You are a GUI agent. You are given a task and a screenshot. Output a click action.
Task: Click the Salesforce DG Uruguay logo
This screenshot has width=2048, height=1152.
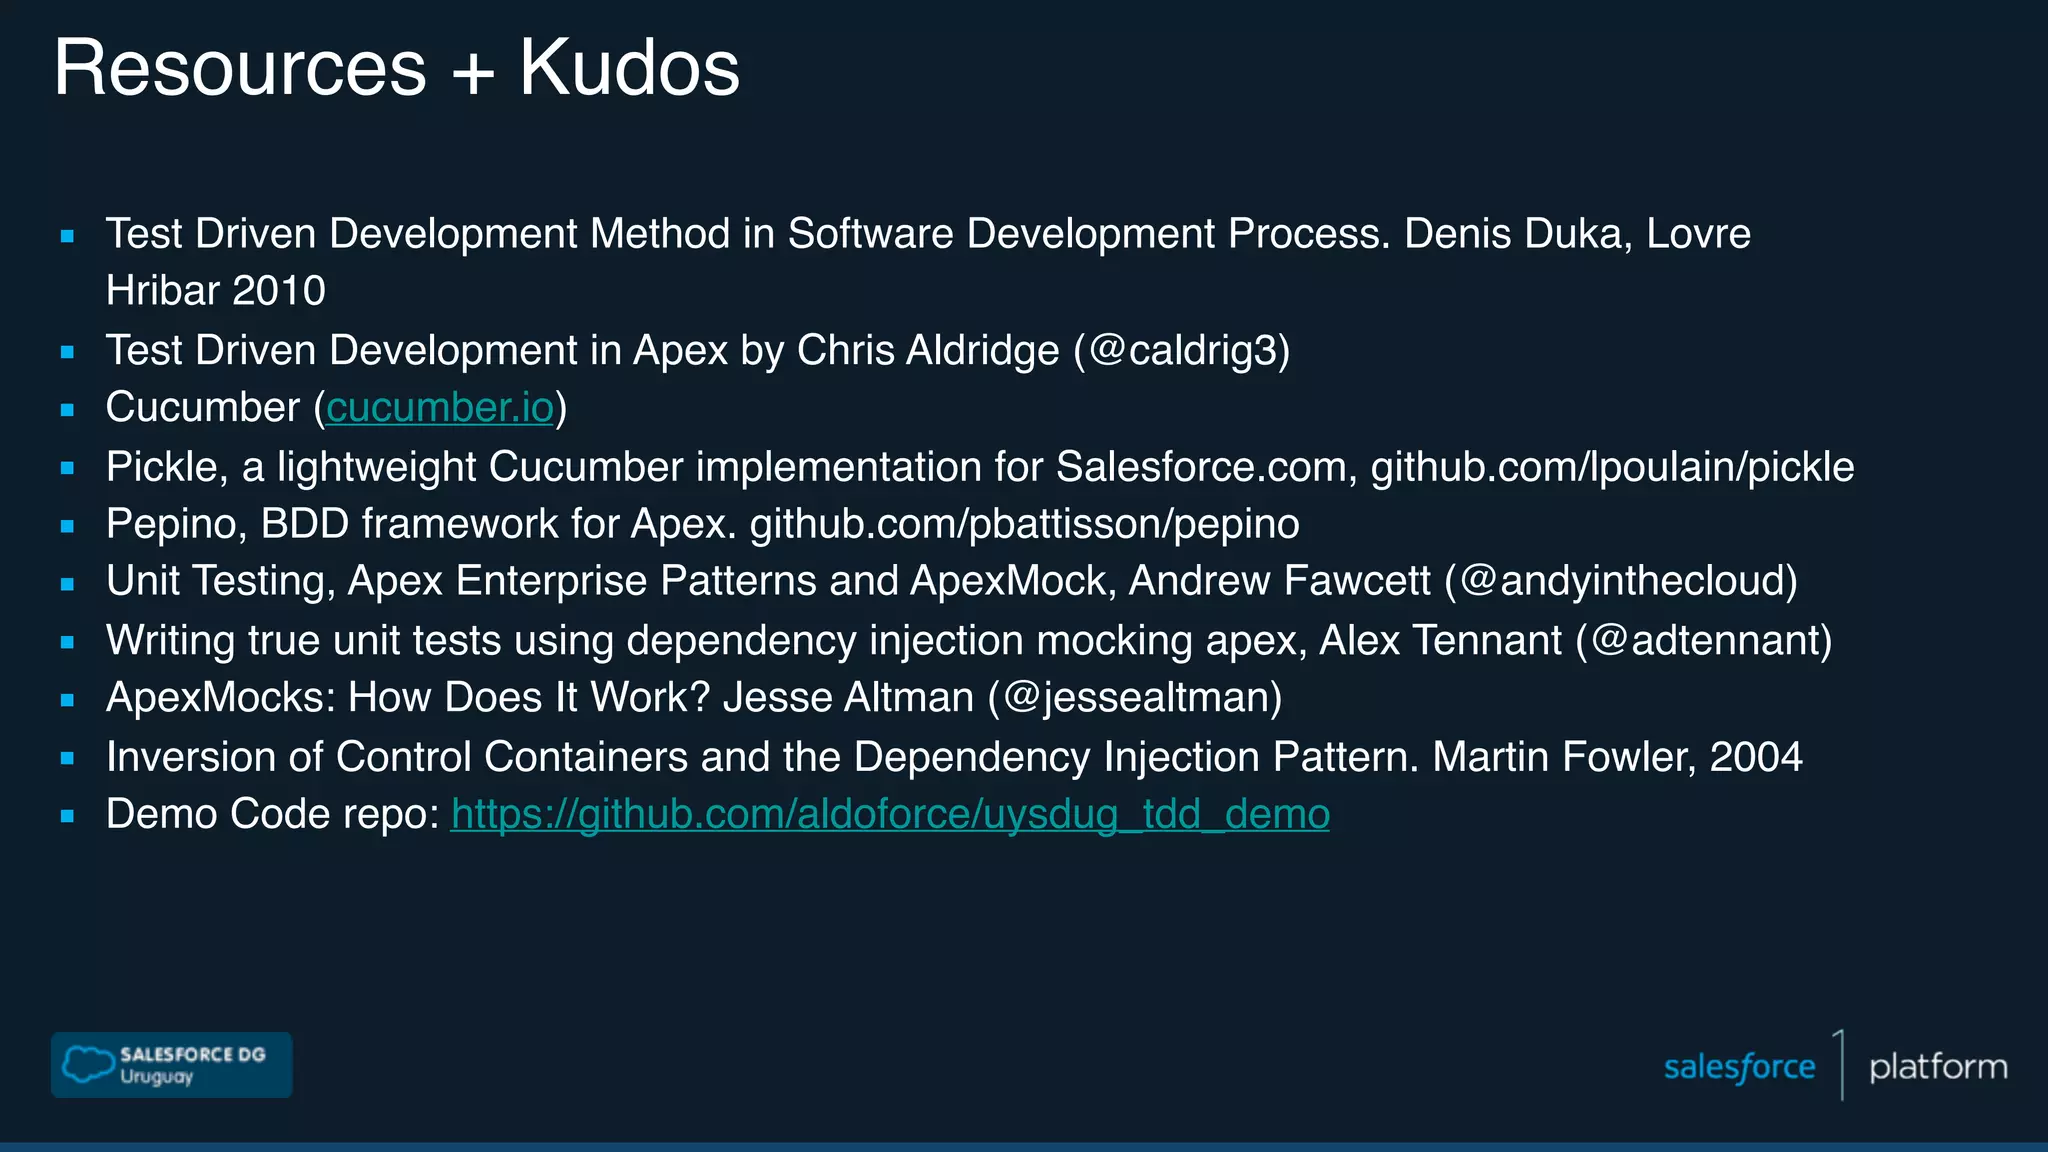pos(172,1065)
